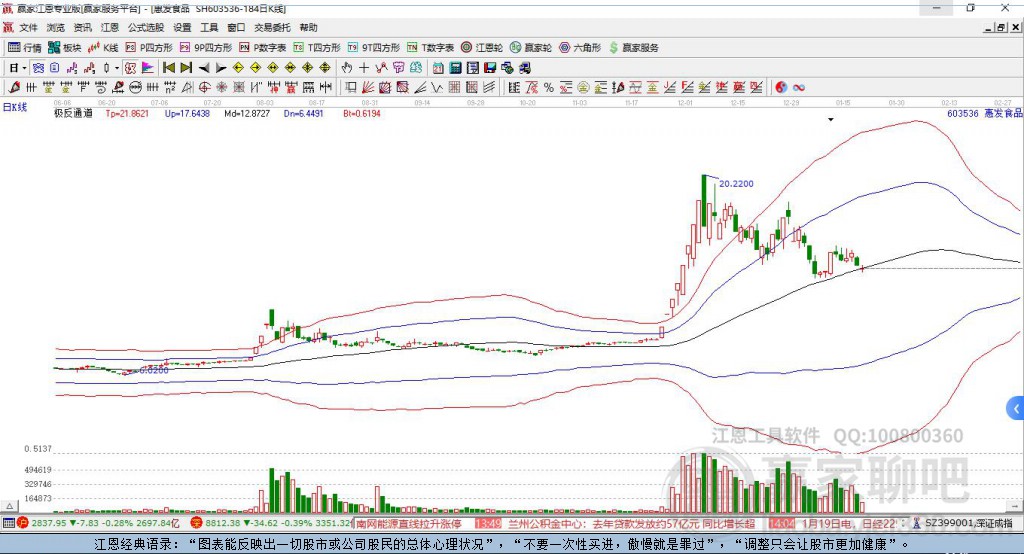
Task: Click the 603536 stock code
Action: pos(963,113)
